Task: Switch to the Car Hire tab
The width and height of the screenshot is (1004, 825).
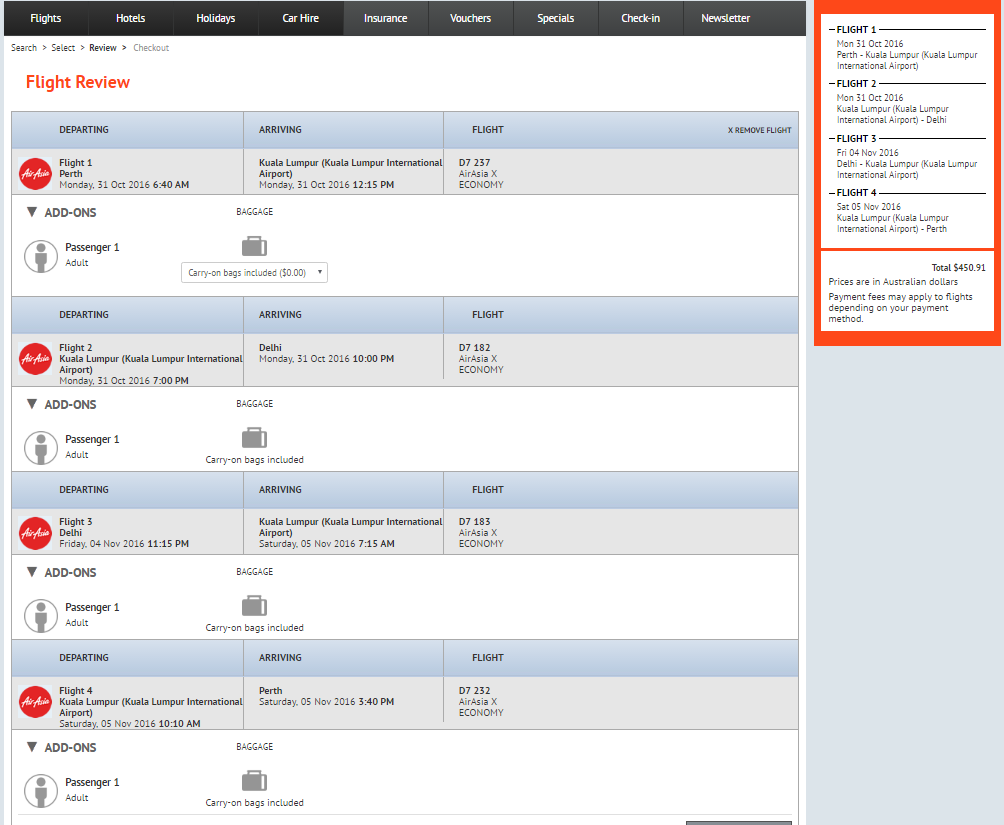Action: (301, 18)
